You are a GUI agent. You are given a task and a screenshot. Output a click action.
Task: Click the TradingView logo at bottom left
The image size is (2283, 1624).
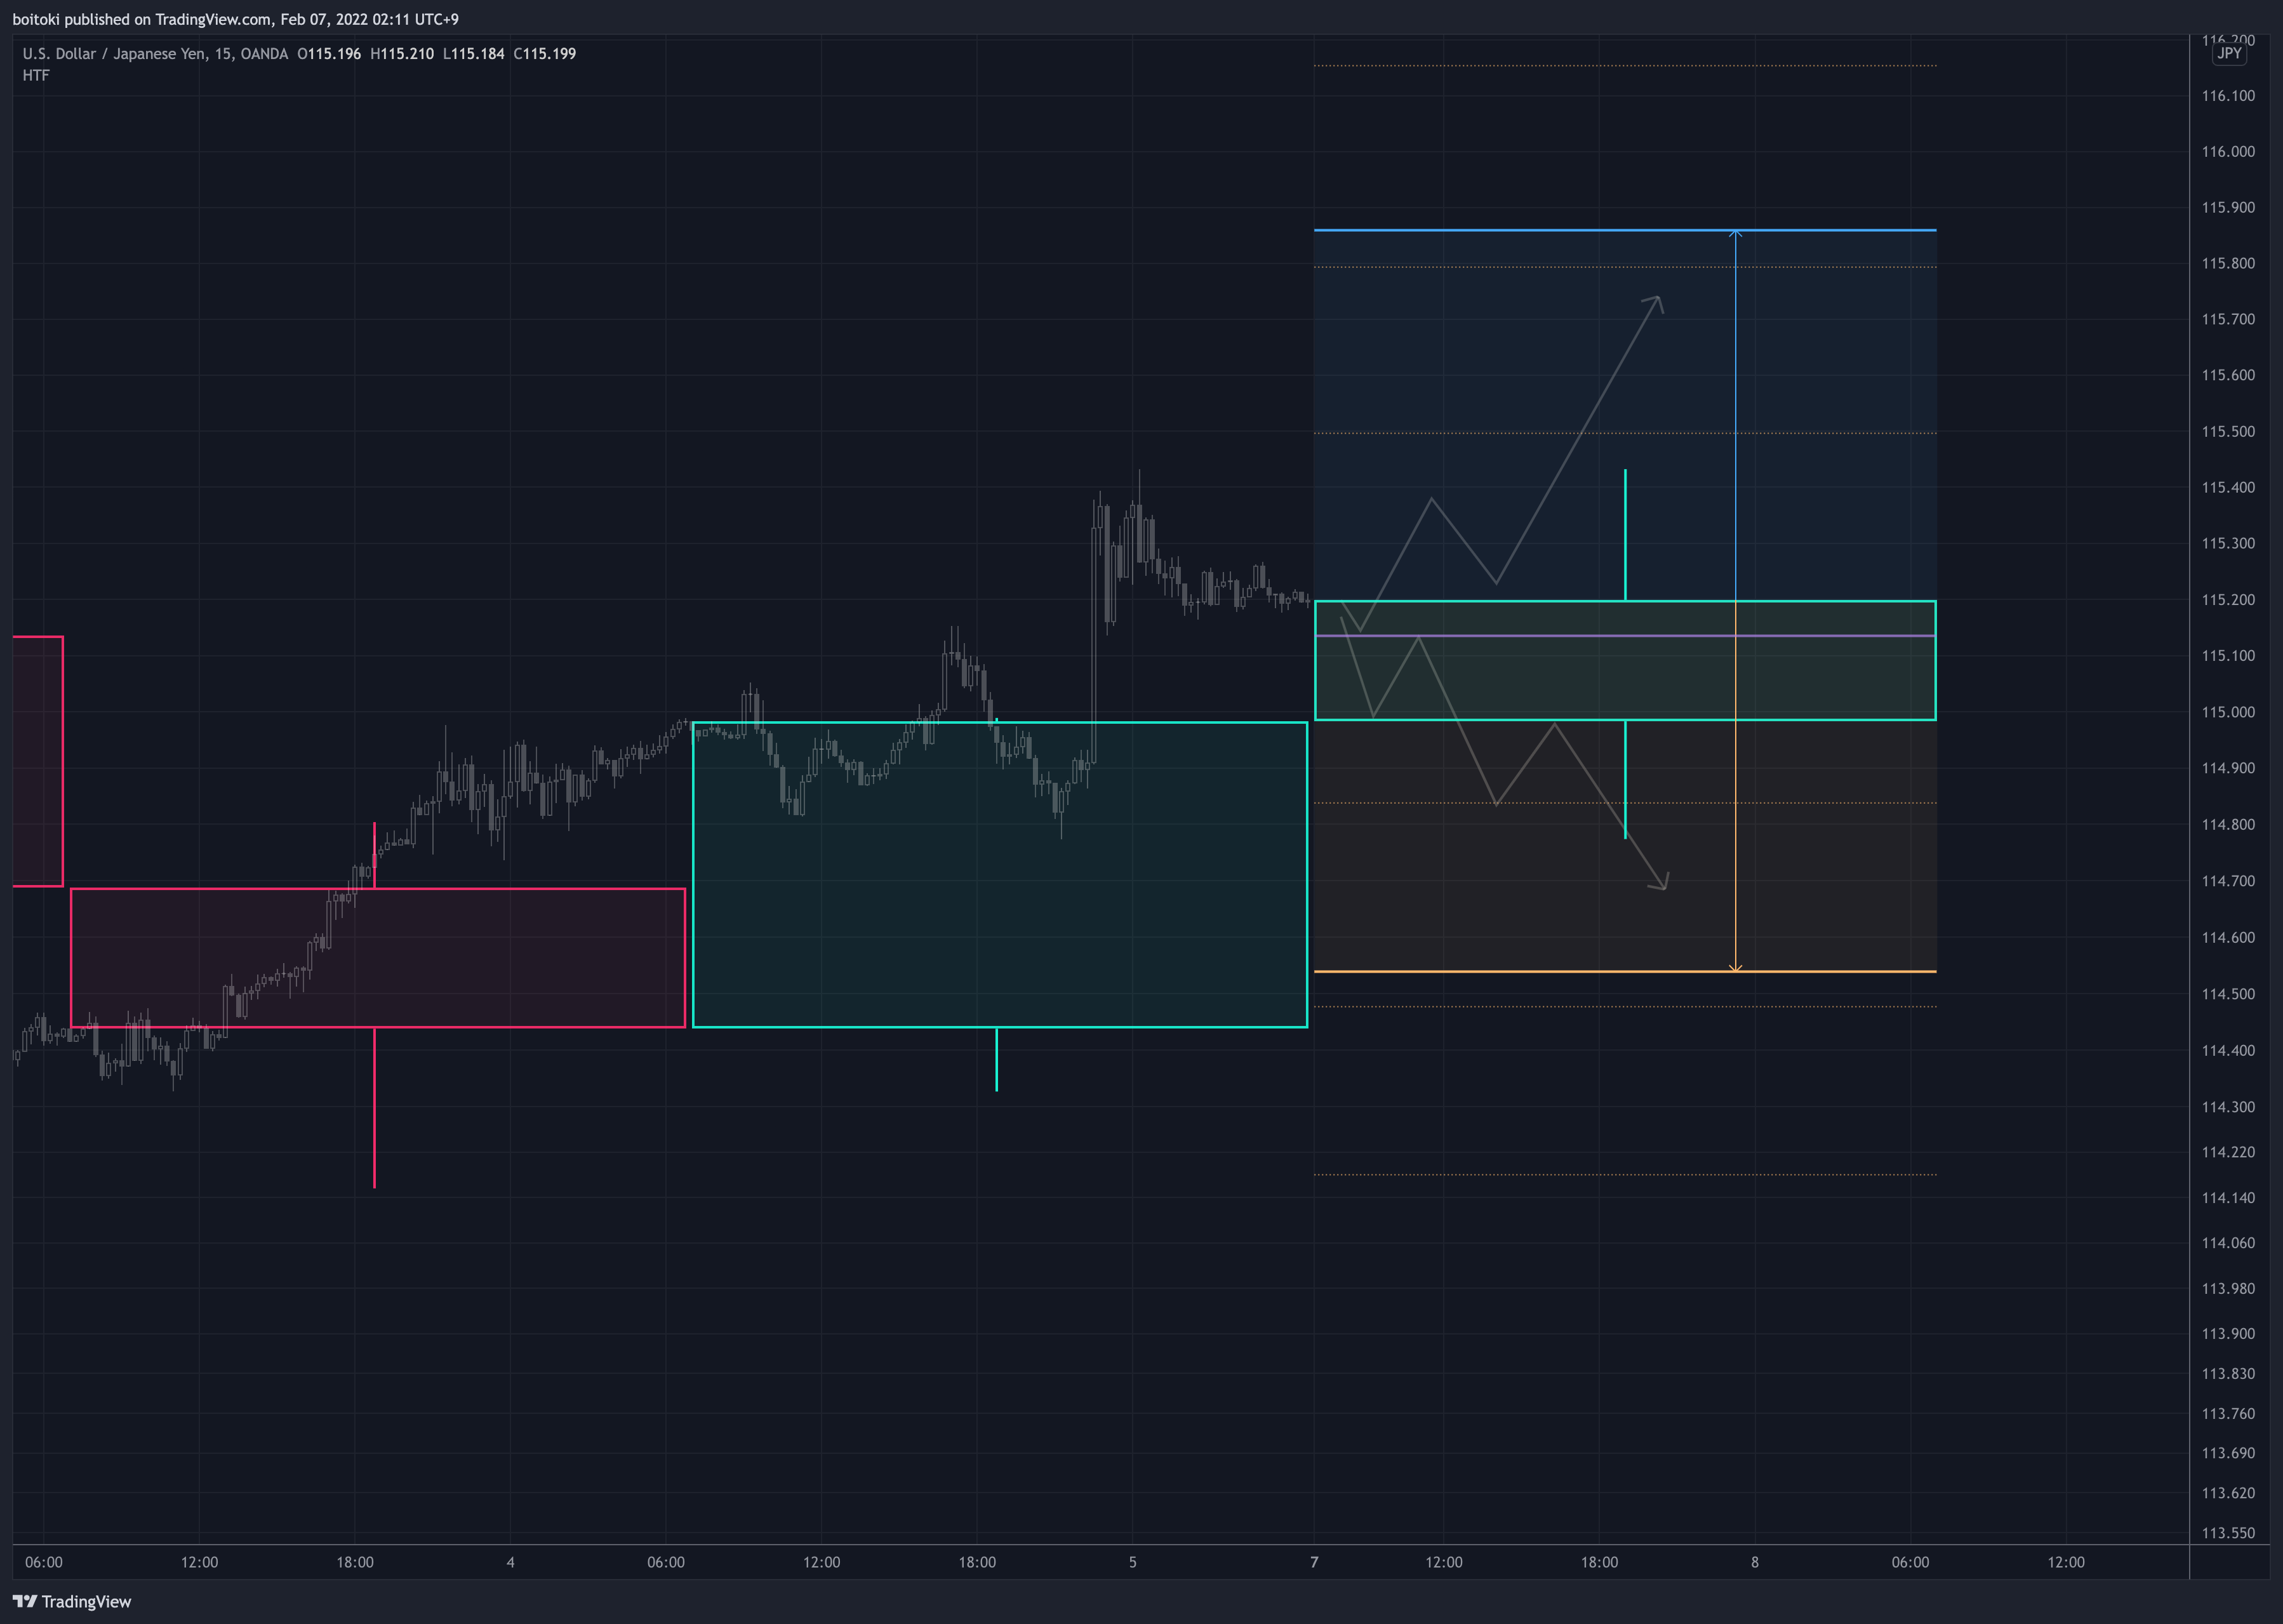point(72,1601)
